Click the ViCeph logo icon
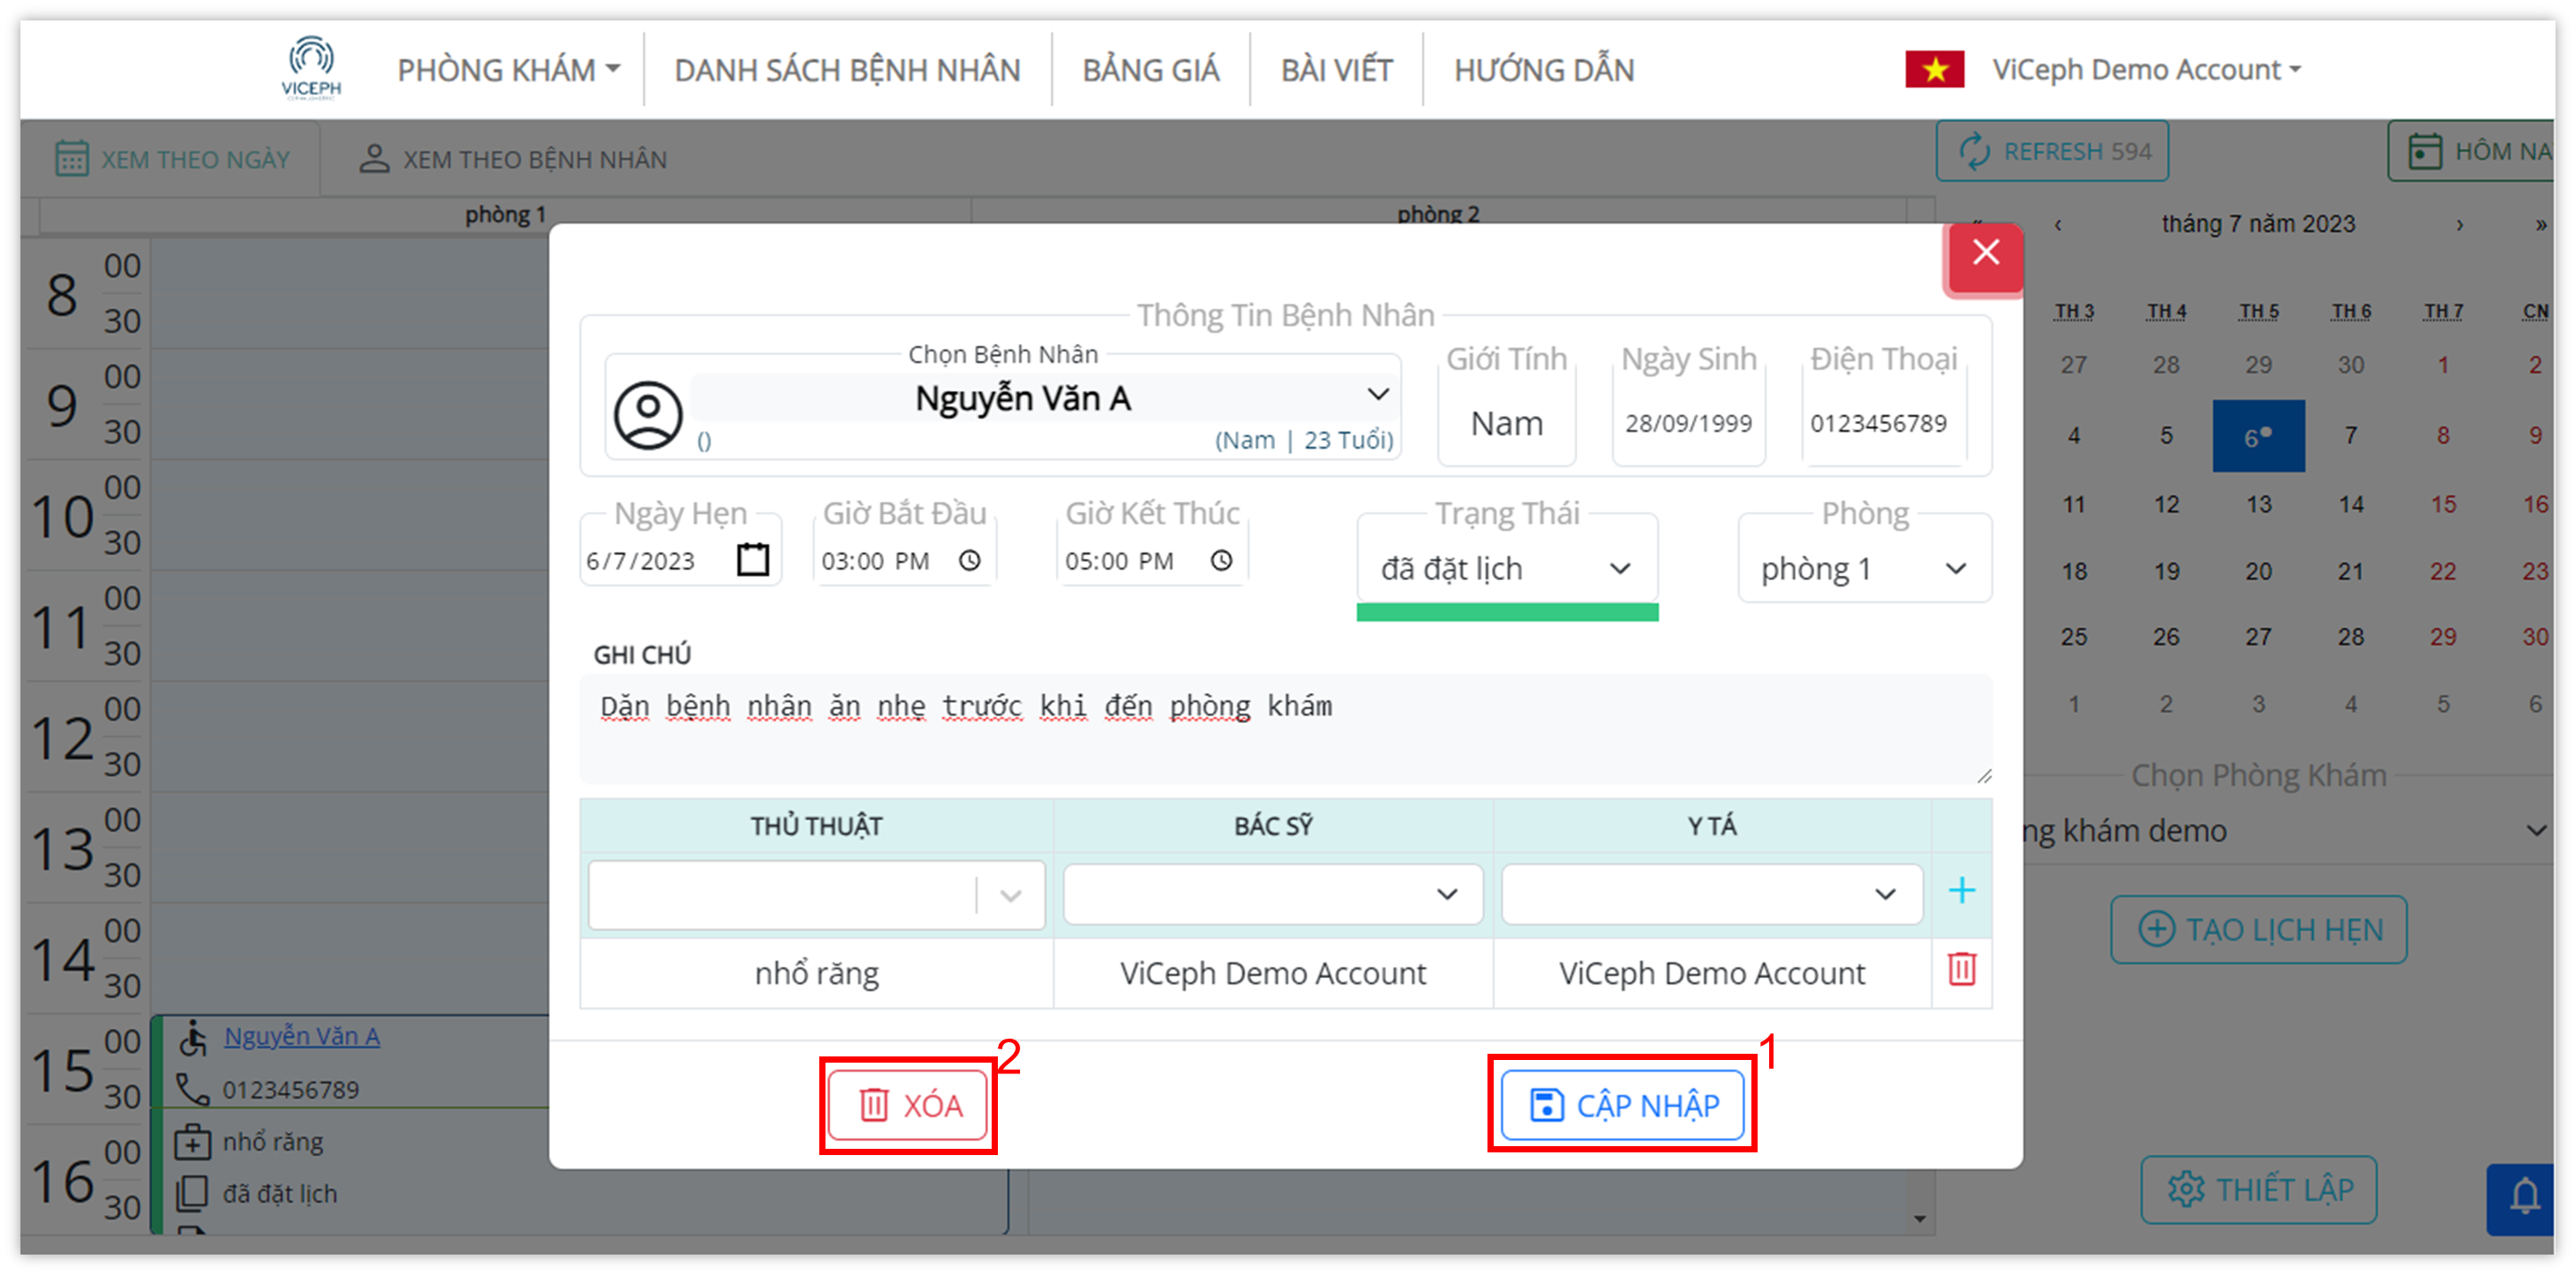 tap(311, 68)
